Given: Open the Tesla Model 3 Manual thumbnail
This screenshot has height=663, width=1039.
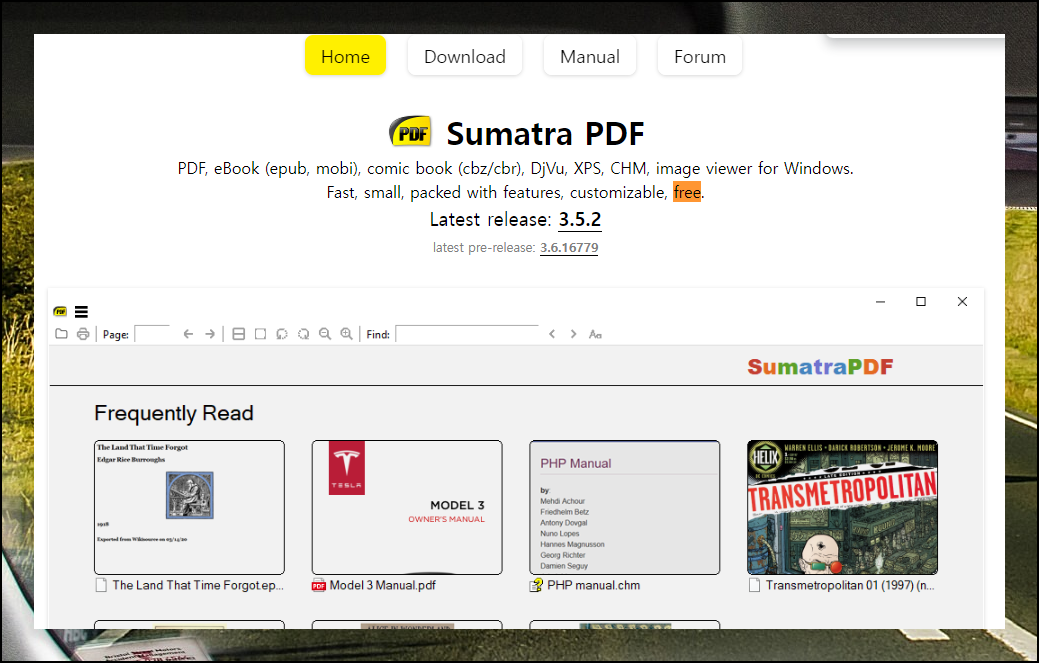Looking at the screenshot, I should point(407,507).
